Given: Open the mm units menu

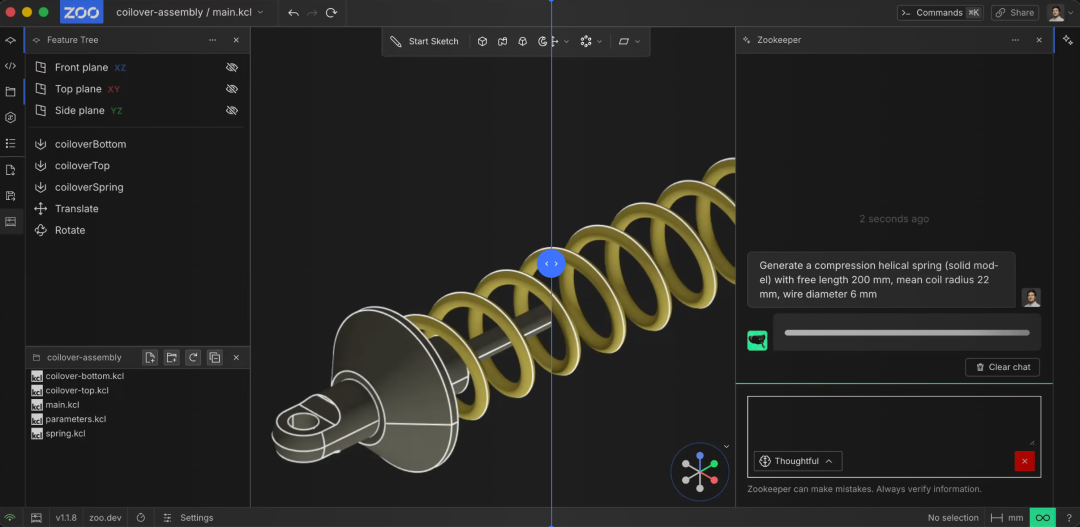Looking at the screenshot, I should coord(1007,517).
